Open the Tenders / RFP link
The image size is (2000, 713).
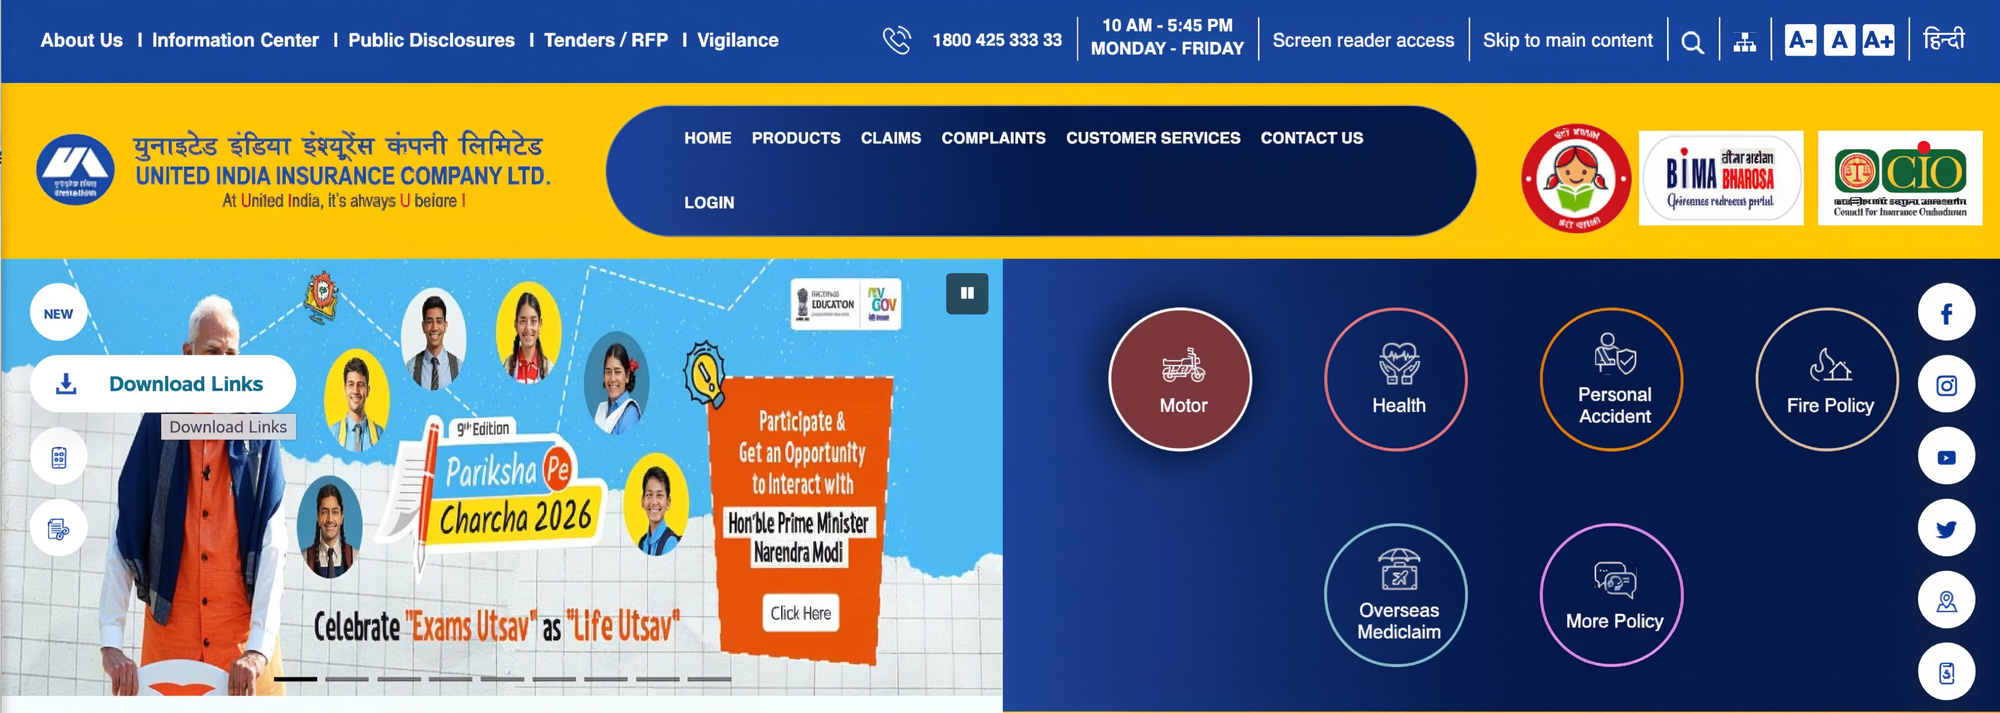coord(606,41)
